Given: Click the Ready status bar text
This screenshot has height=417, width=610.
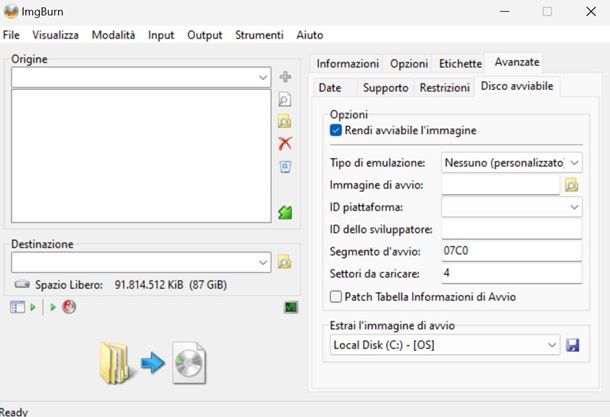Looking at the screenshot, I should pyautogui.click(x=14, y=412).
